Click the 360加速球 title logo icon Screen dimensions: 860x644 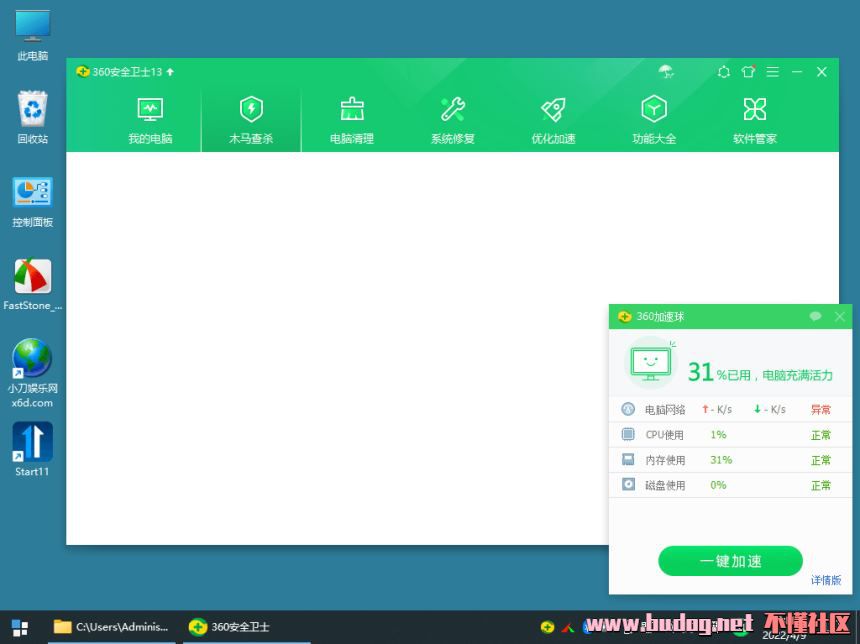[624, 317]
